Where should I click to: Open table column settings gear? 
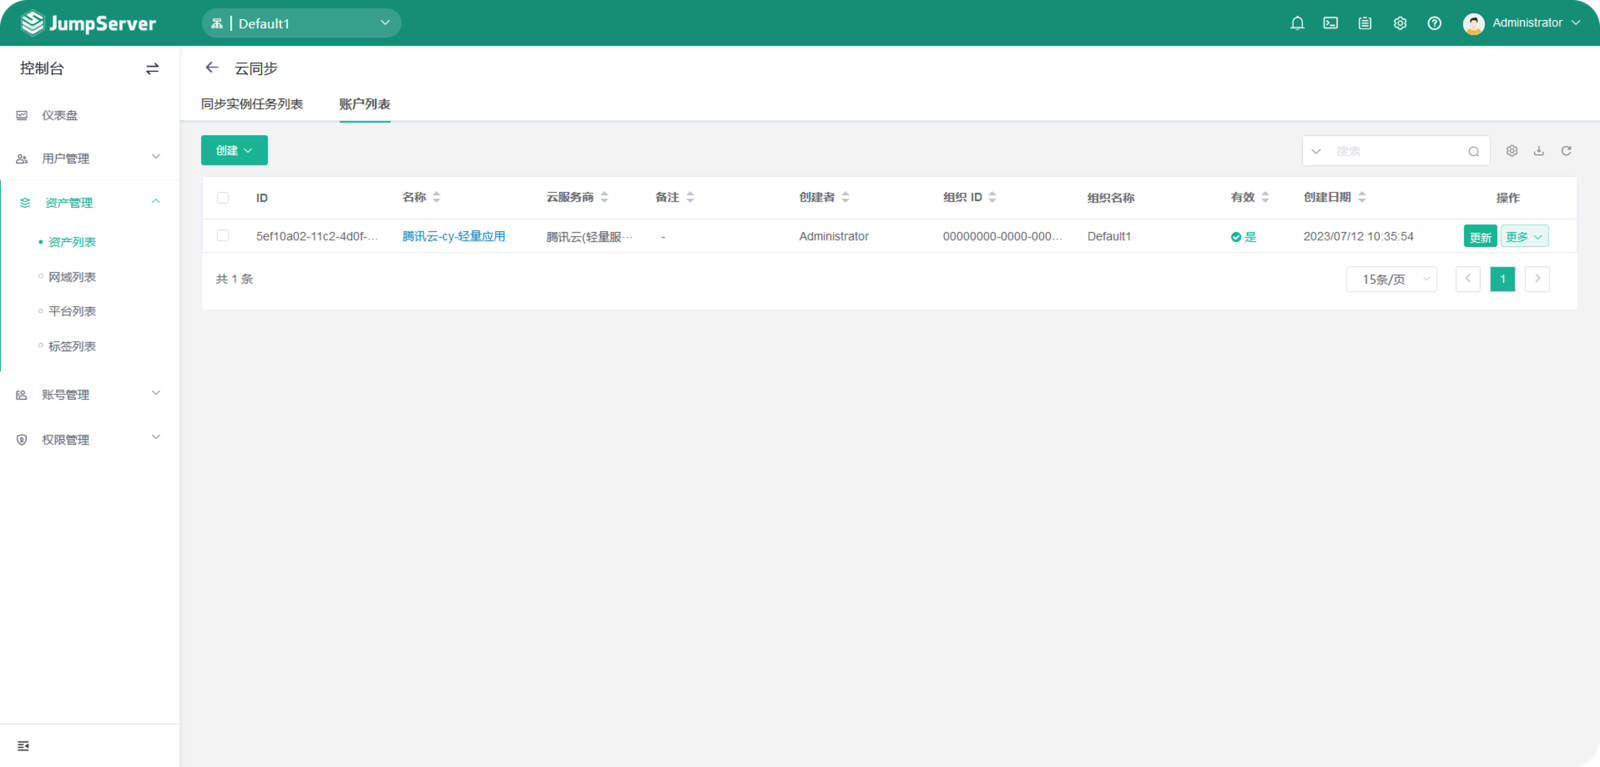point(1512,151)
